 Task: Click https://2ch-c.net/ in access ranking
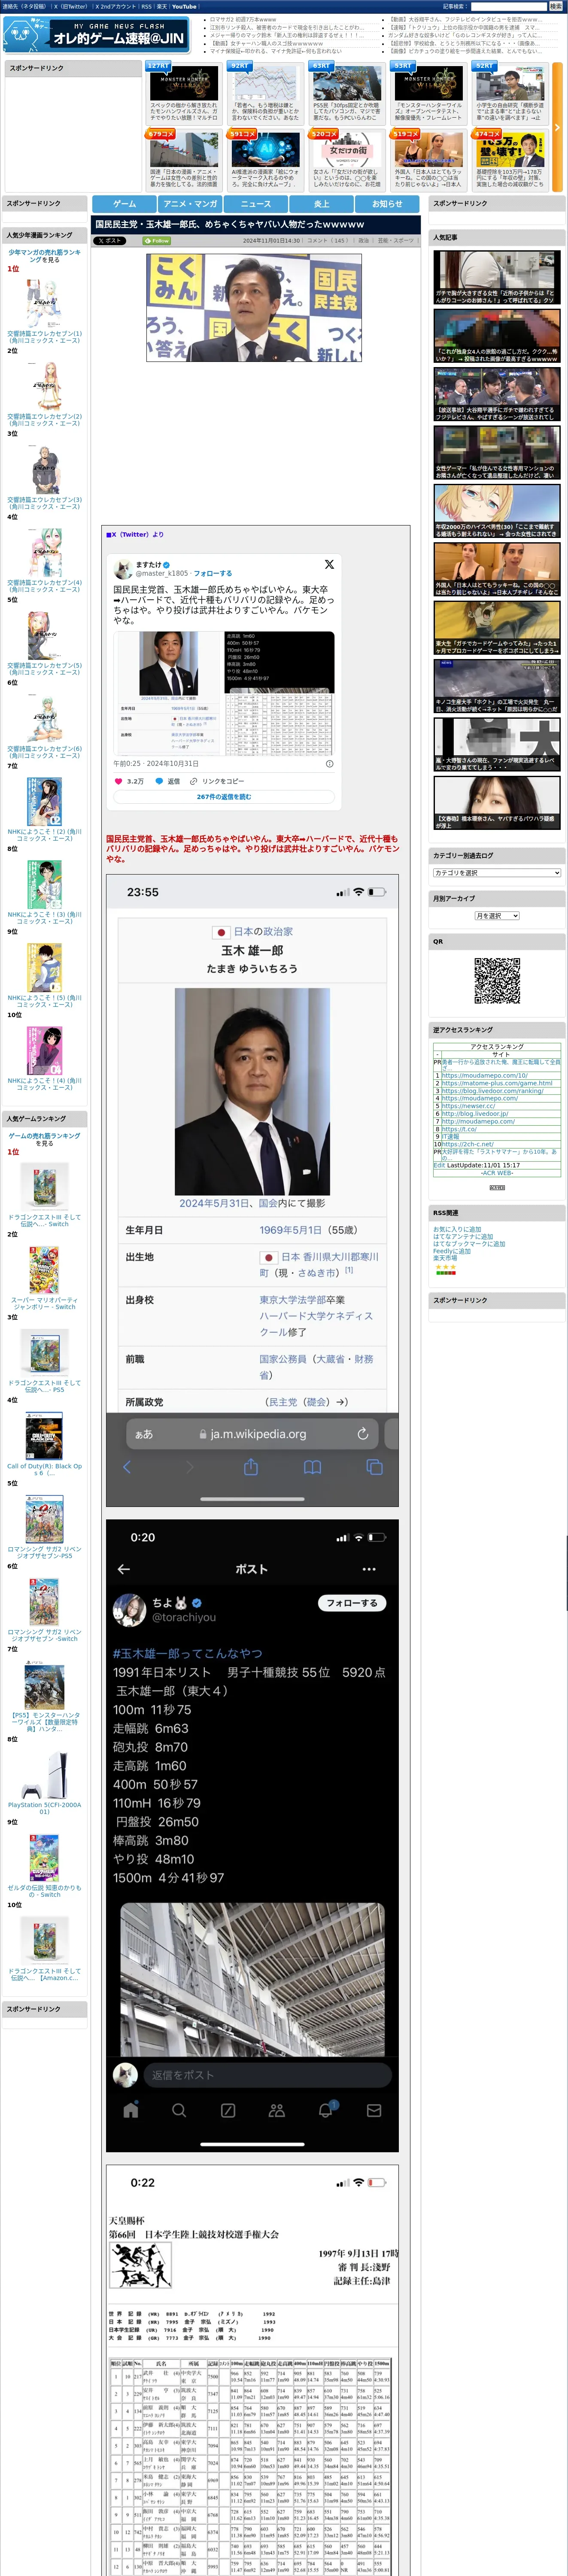pyautogui.click(x=467, y=1144)
